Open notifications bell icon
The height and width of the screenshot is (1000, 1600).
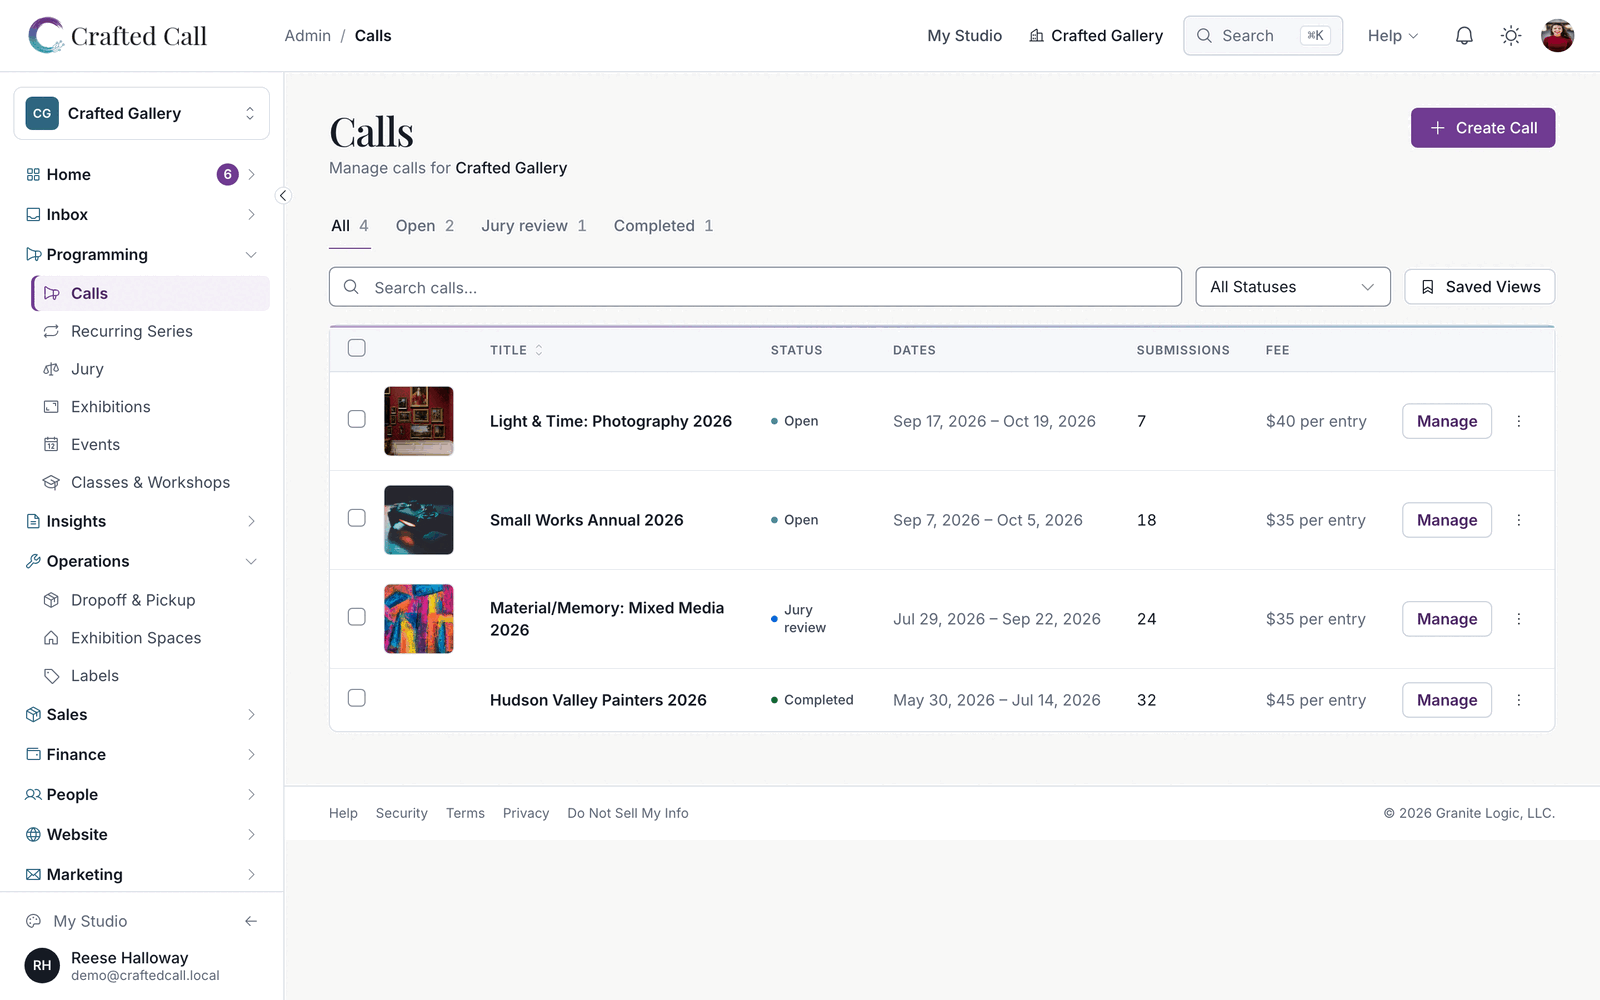(1464, 36)
